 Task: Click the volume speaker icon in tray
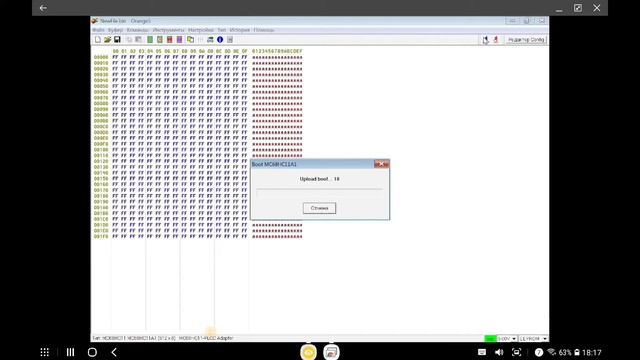pos(499,352)
